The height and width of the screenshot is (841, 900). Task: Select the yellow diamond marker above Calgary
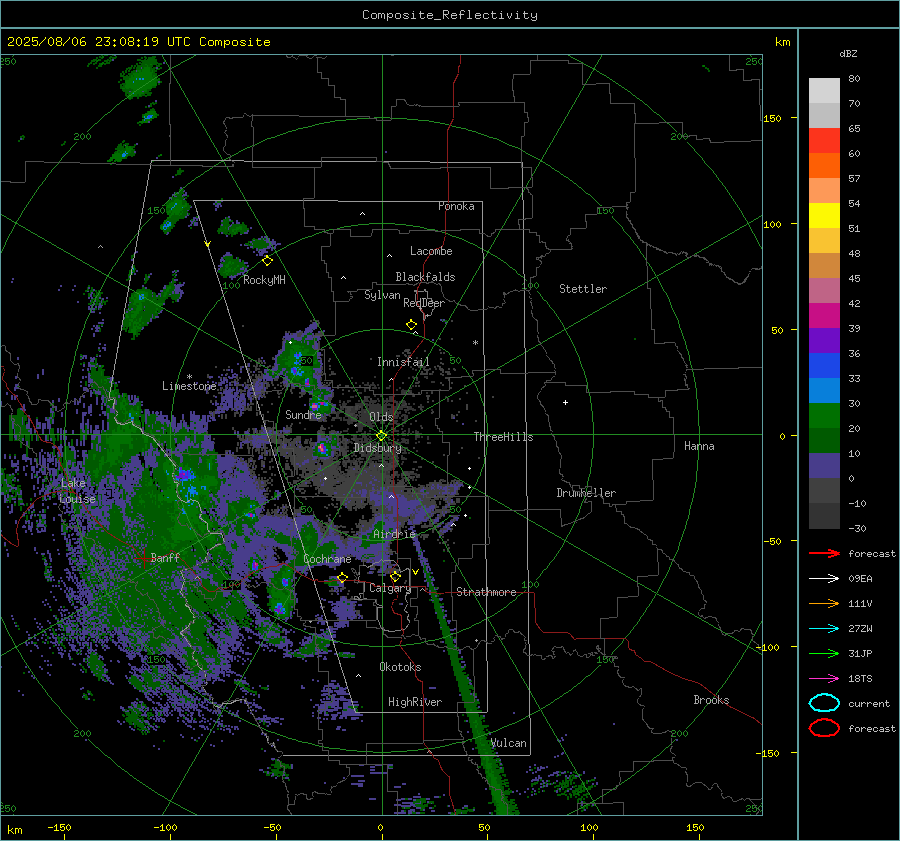(395, 576)
